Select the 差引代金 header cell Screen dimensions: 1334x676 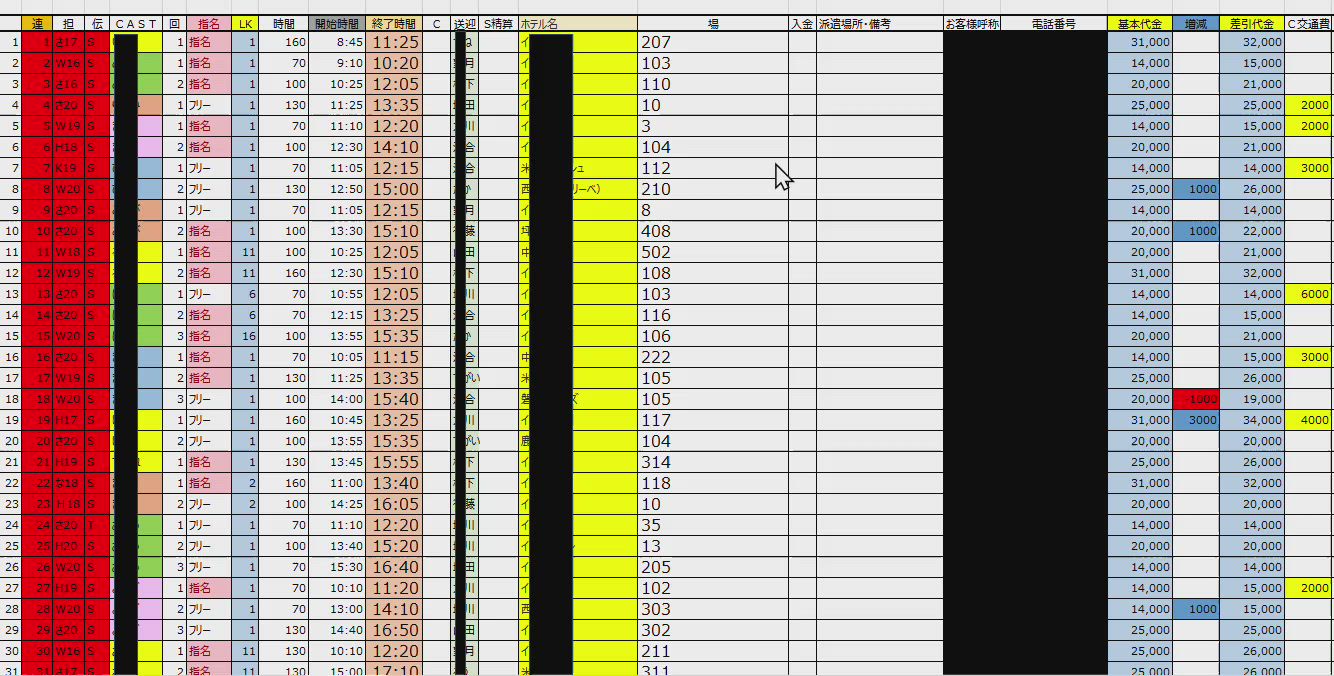click(x=1251, y=23)
